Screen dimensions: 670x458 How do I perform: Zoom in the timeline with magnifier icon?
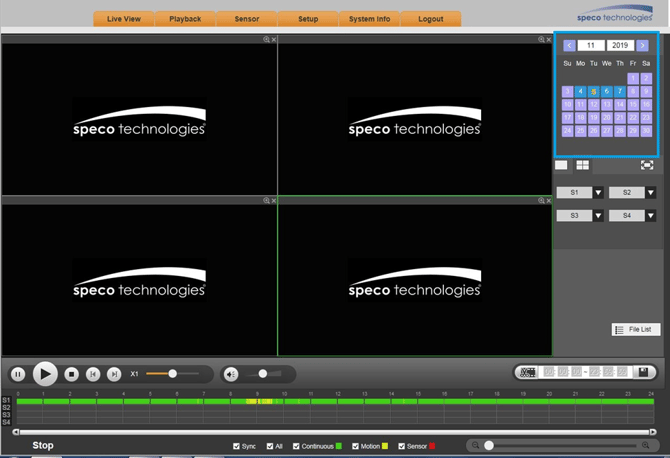pos(645,446)
